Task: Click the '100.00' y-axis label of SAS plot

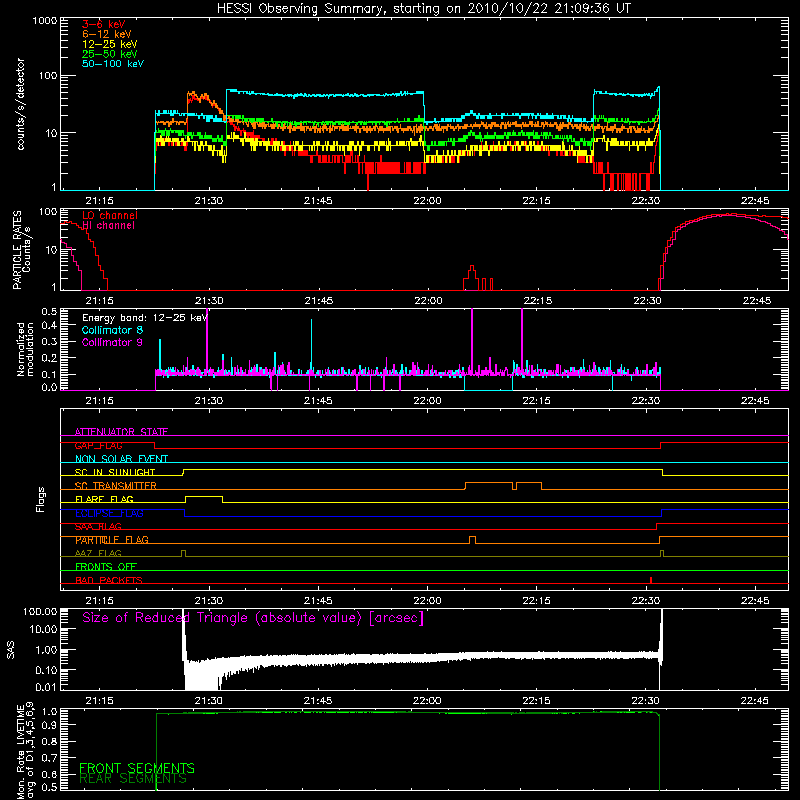Action: tap(40, 611)
